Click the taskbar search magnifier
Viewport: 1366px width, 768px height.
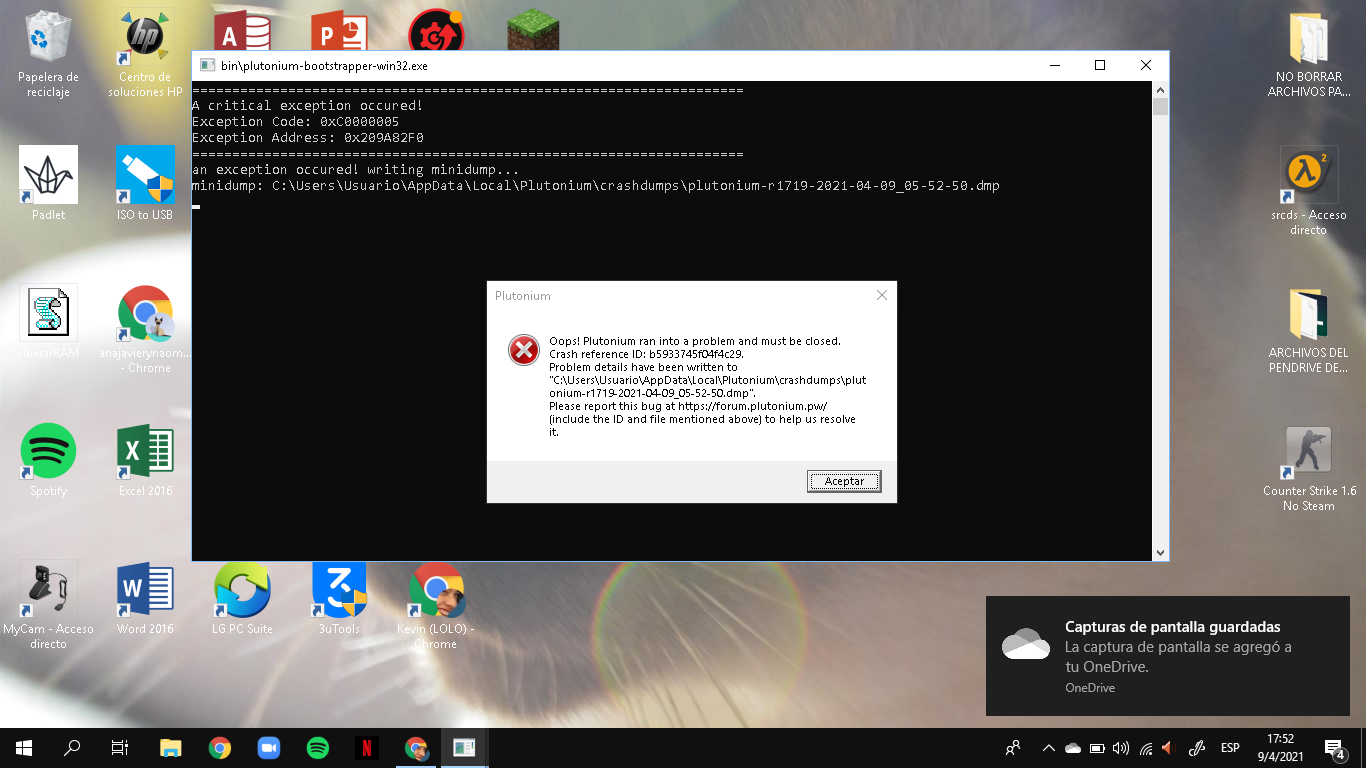[x=72, y=748]
